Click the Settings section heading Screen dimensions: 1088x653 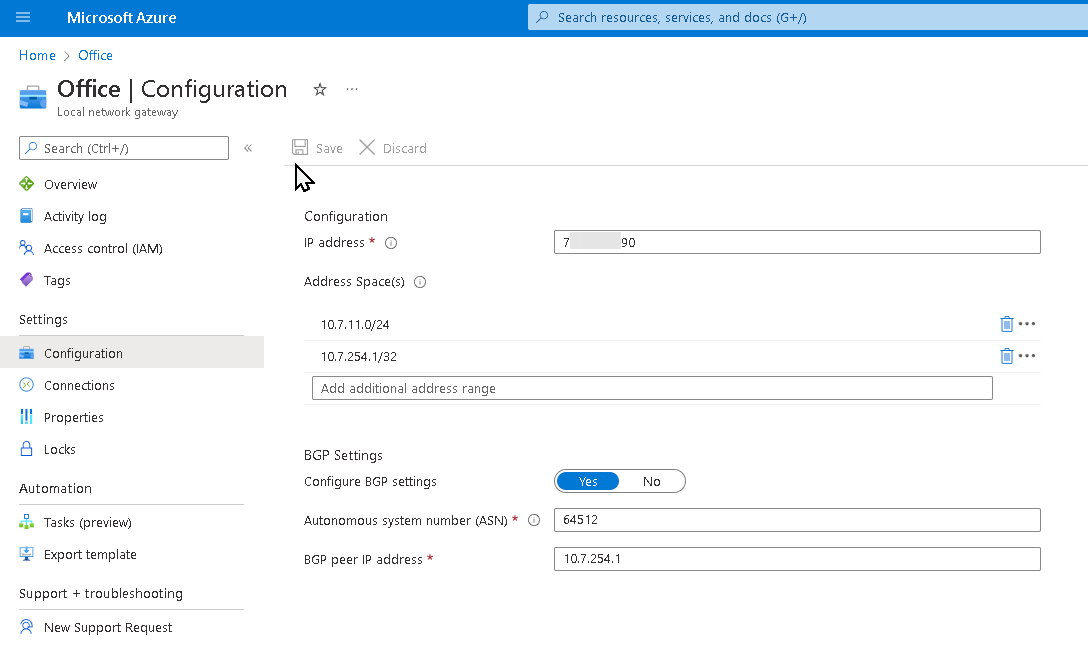[43, 319]
